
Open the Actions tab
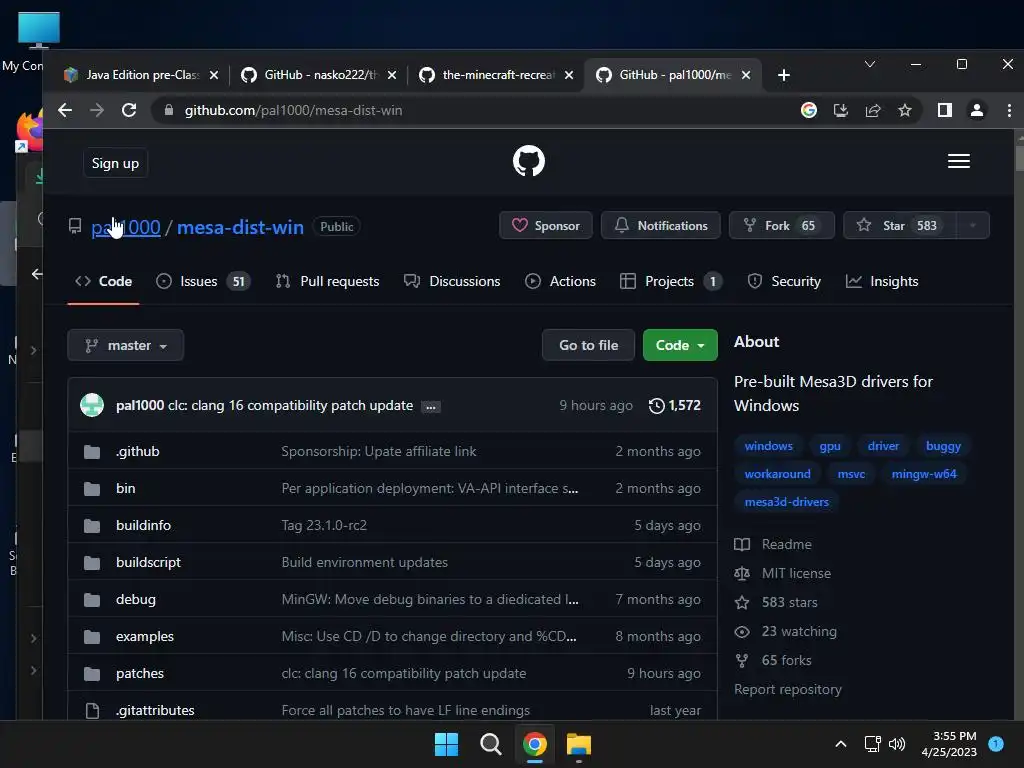[560, 281]
